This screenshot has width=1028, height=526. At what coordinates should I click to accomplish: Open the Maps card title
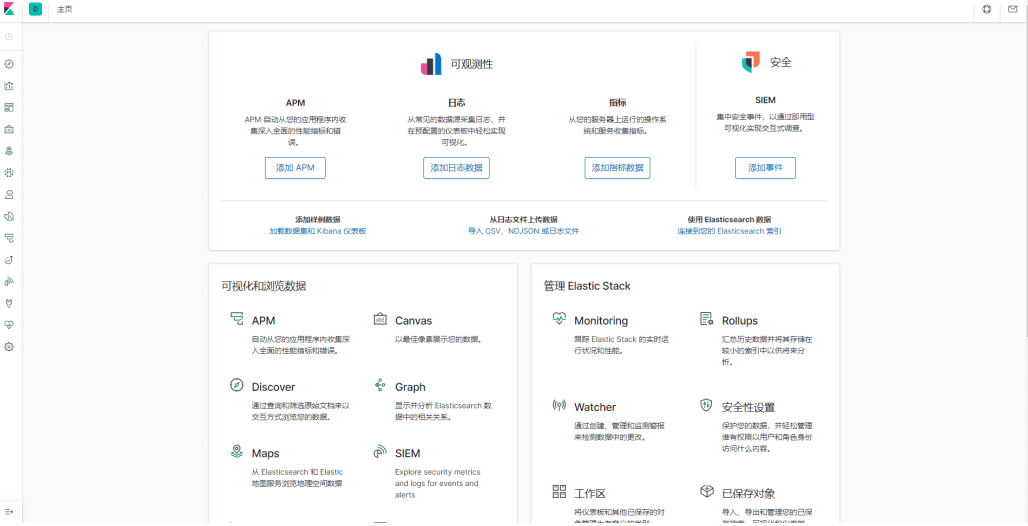(x=266, y=453)
